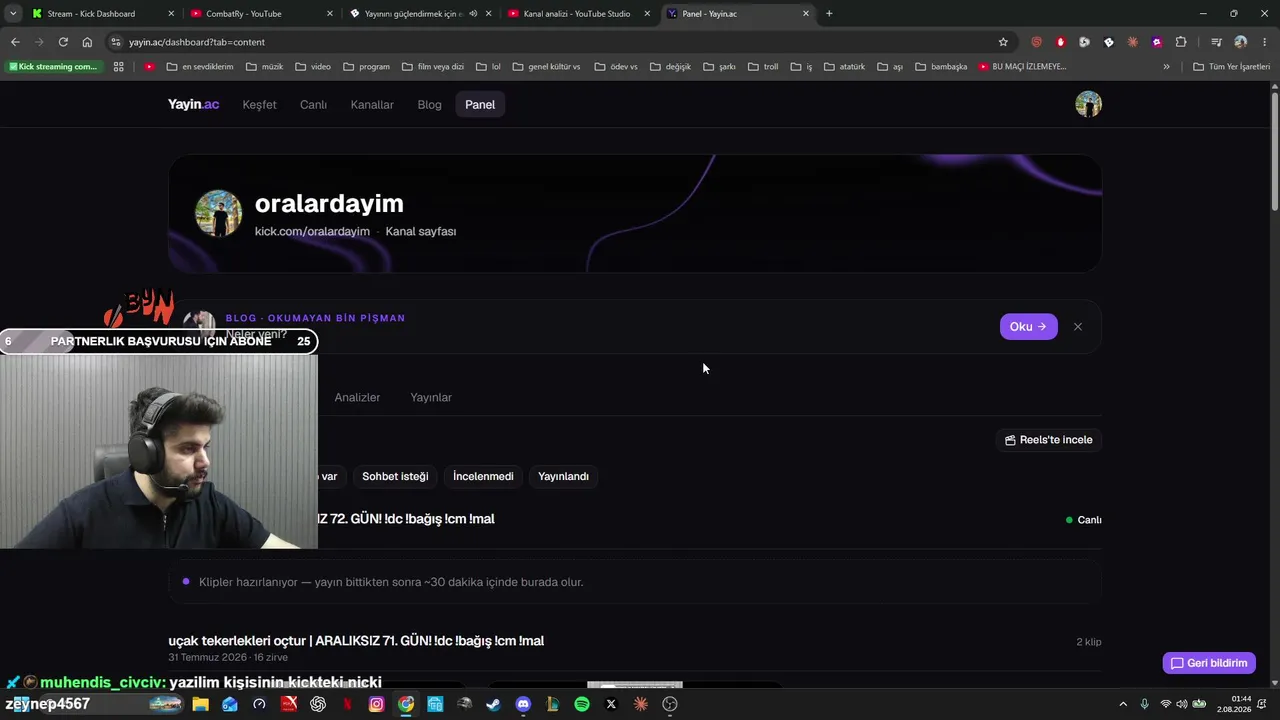This screenshot has width=1280, height=720.
Task: Open the Yayin.ac logo home link
Action: tap(193, 105)
